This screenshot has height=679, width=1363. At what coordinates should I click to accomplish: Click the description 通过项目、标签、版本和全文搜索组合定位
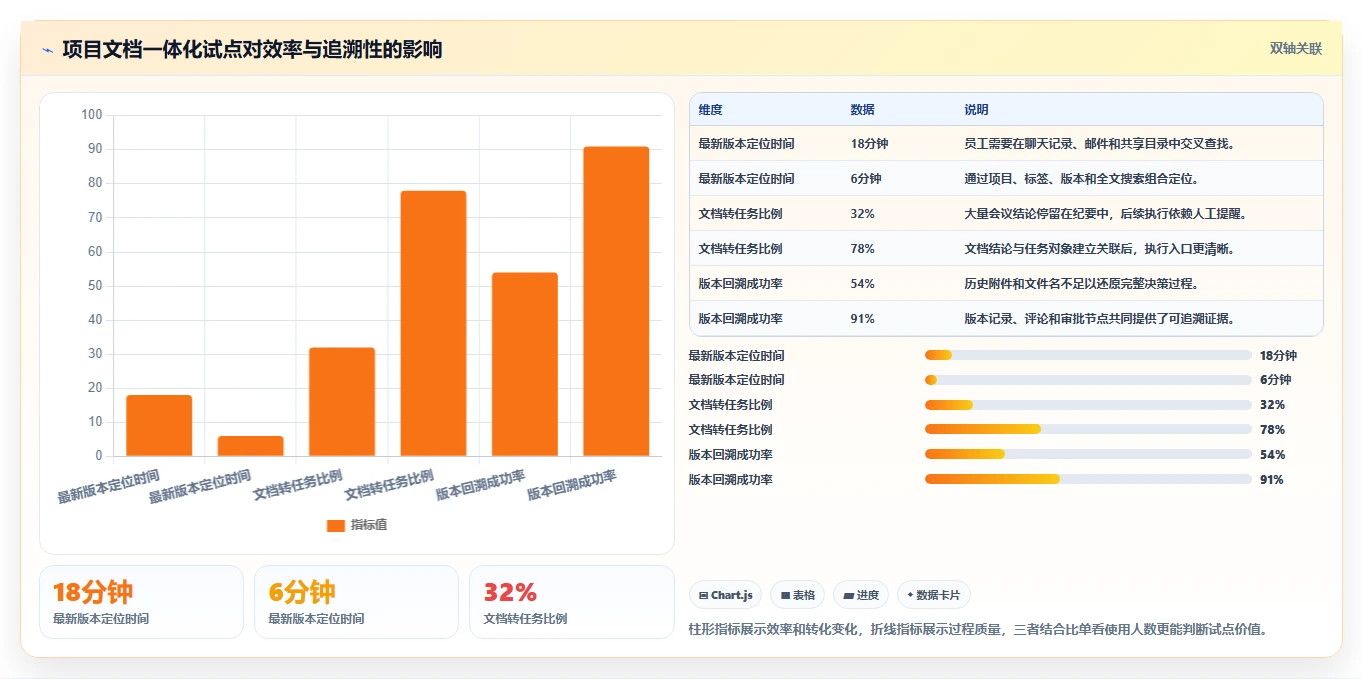[1081, 179]
